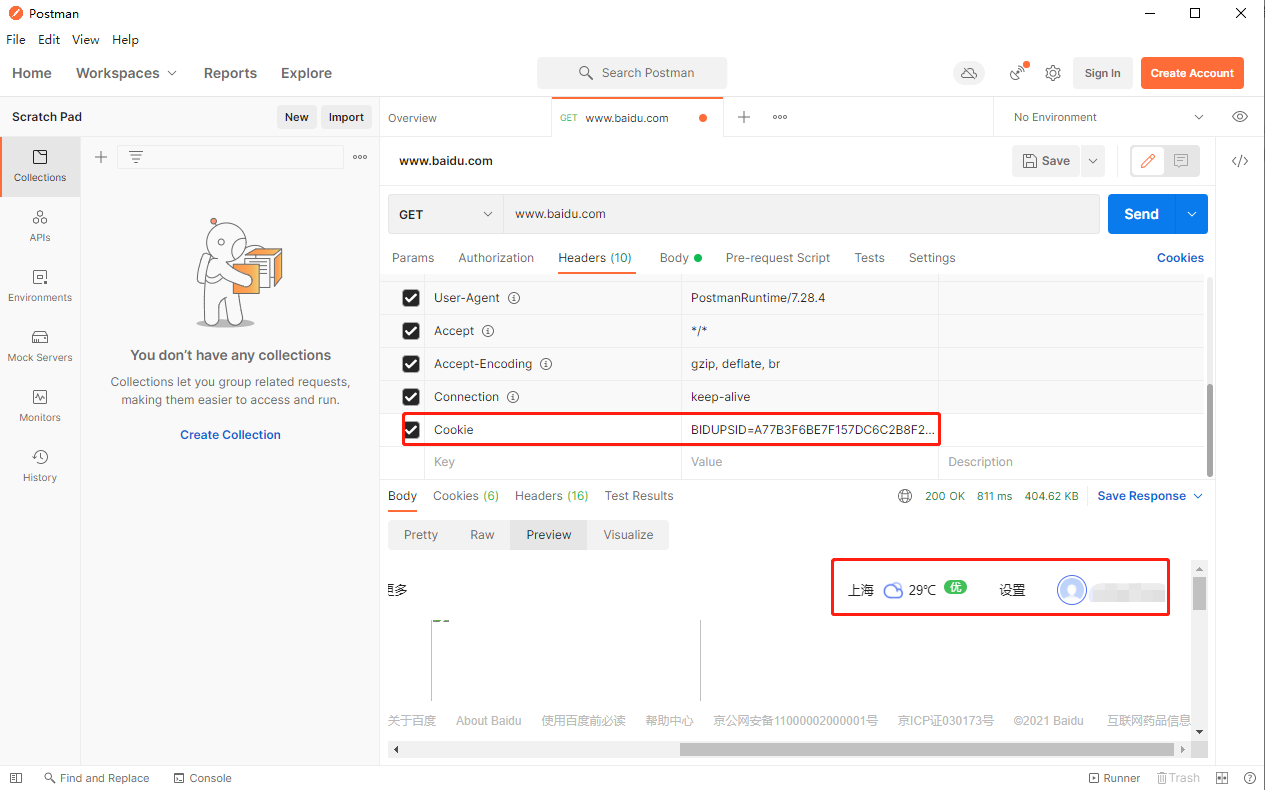
Task: Click Accept-Encoding header info icon
Action: 546,364
